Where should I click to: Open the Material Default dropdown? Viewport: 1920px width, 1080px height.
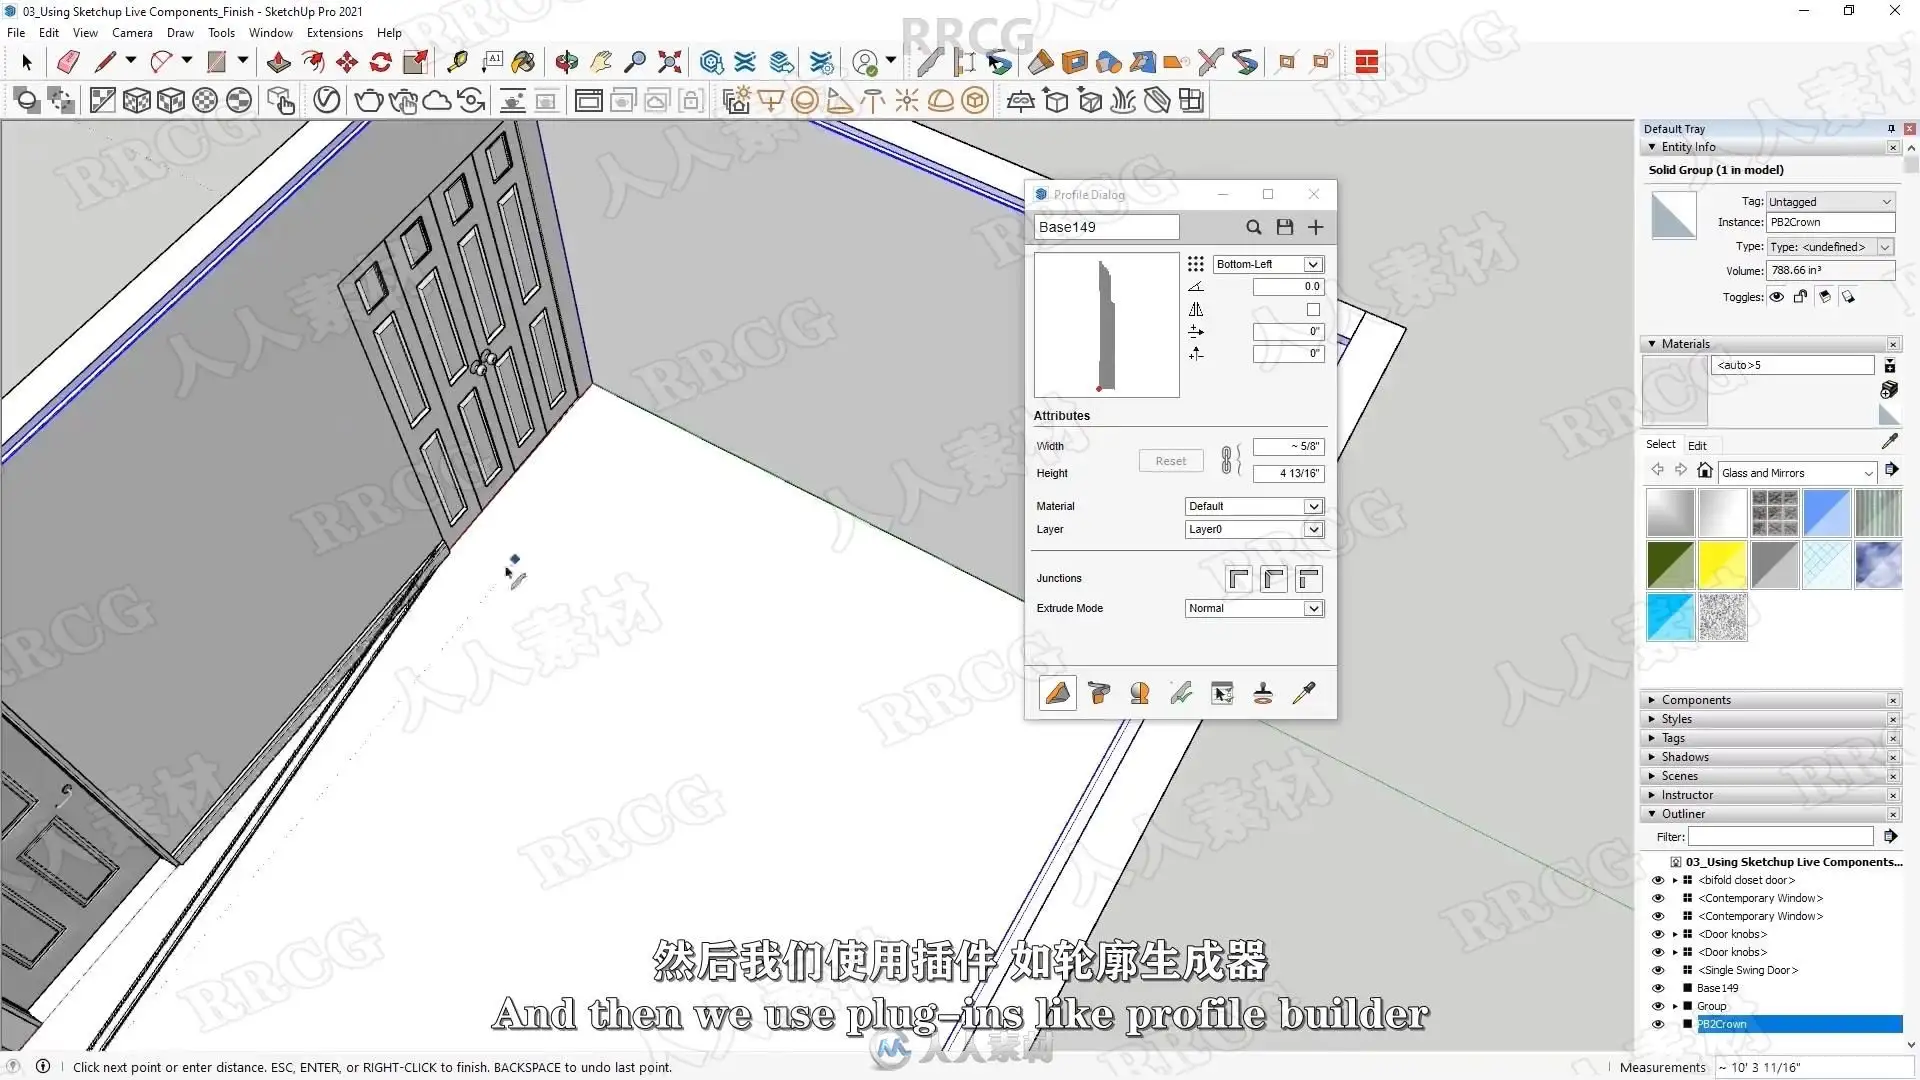[x=1254, y=506]
